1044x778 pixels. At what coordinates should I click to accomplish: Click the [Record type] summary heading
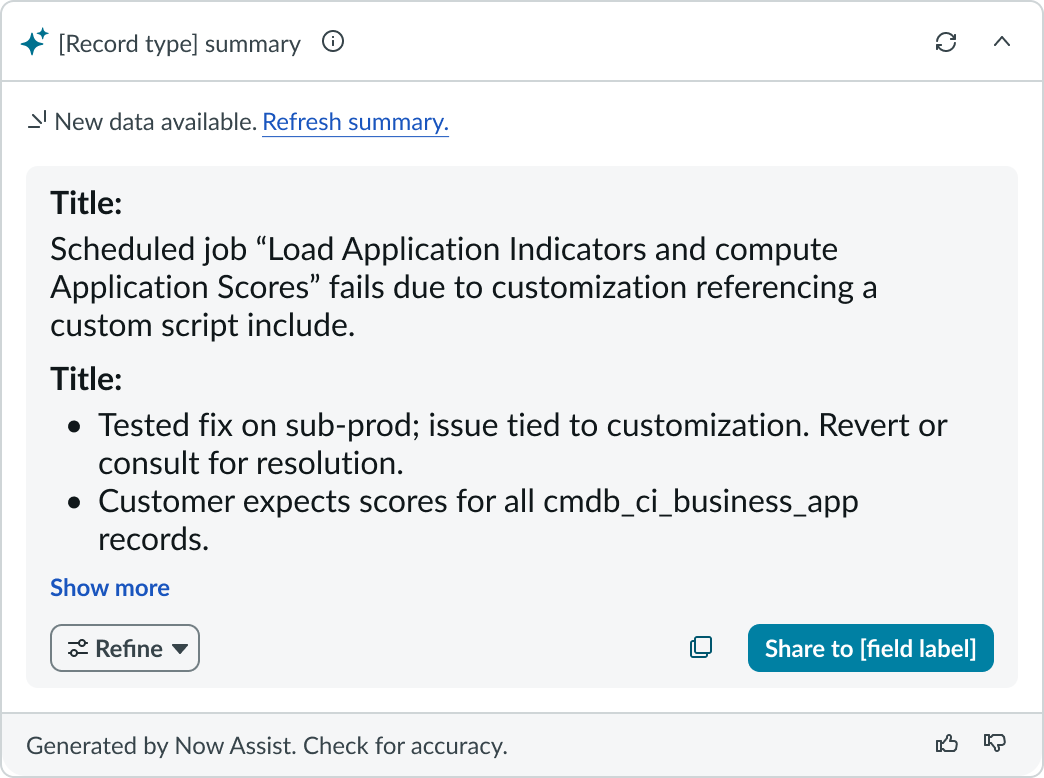(180, 44)
